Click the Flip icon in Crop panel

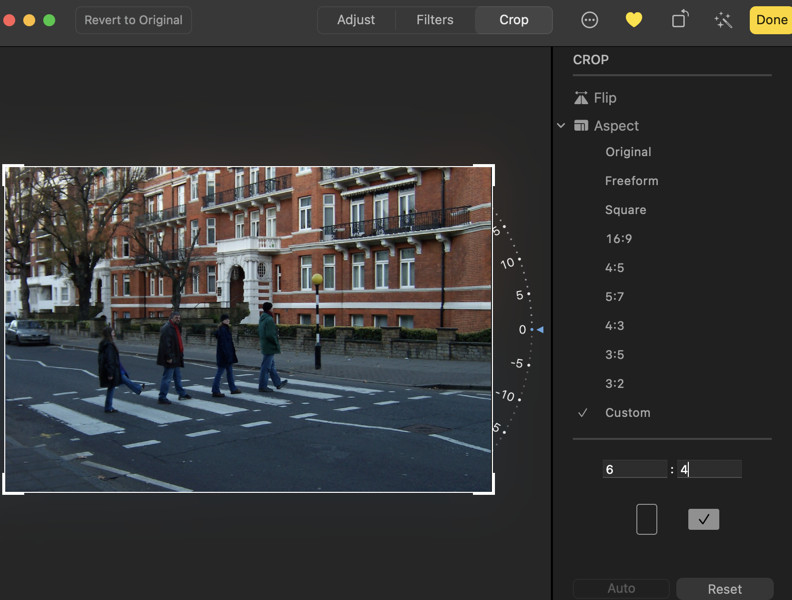click(x=581, y=98)
